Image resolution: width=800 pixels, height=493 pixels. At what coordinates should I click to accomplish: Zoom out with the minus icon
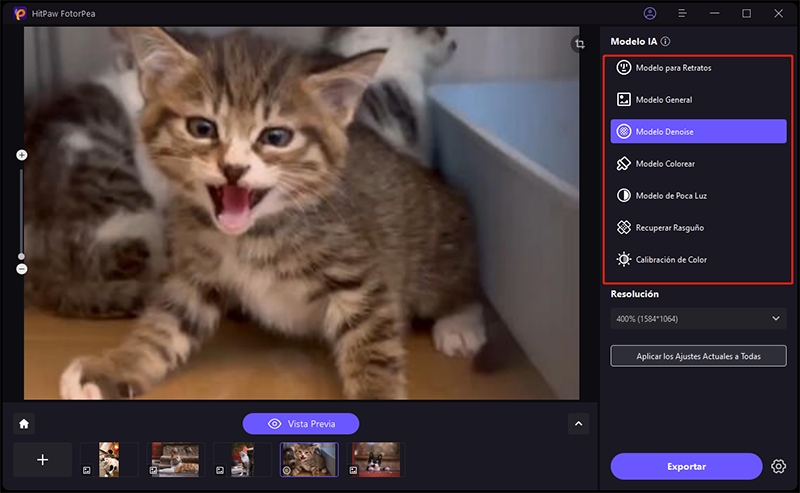(x=21, y=269)
